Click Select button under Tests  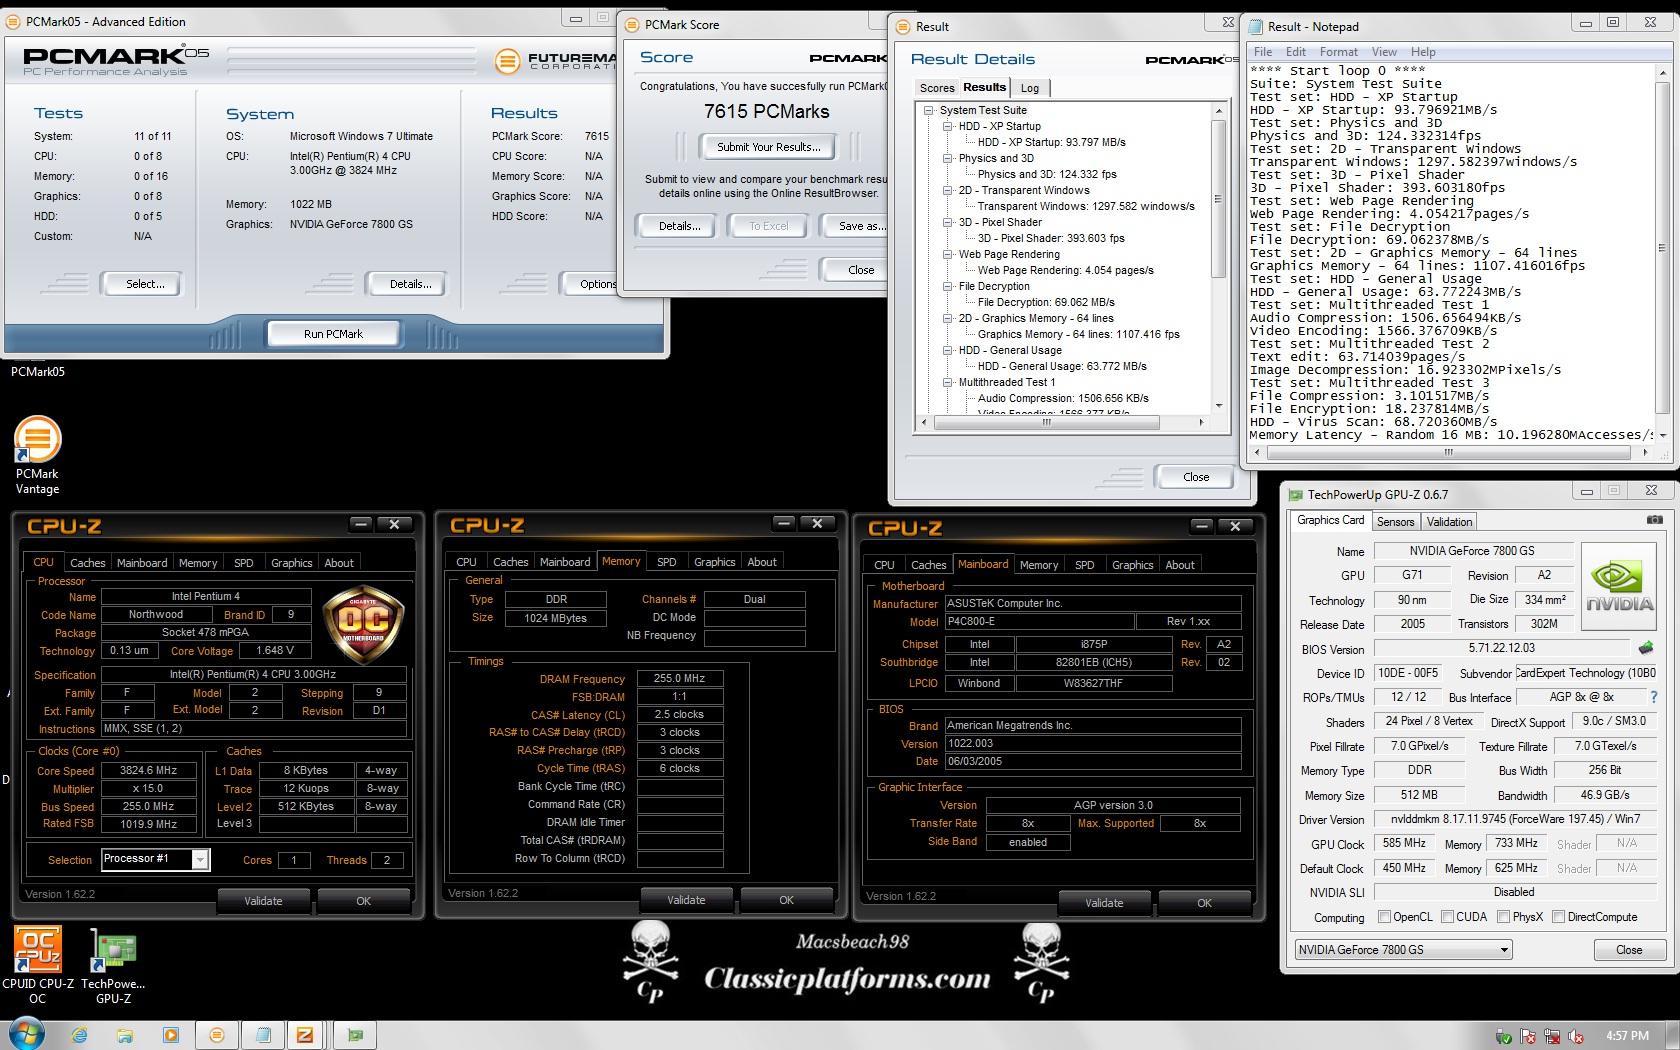pyautogui.click(x=145, y=284)
